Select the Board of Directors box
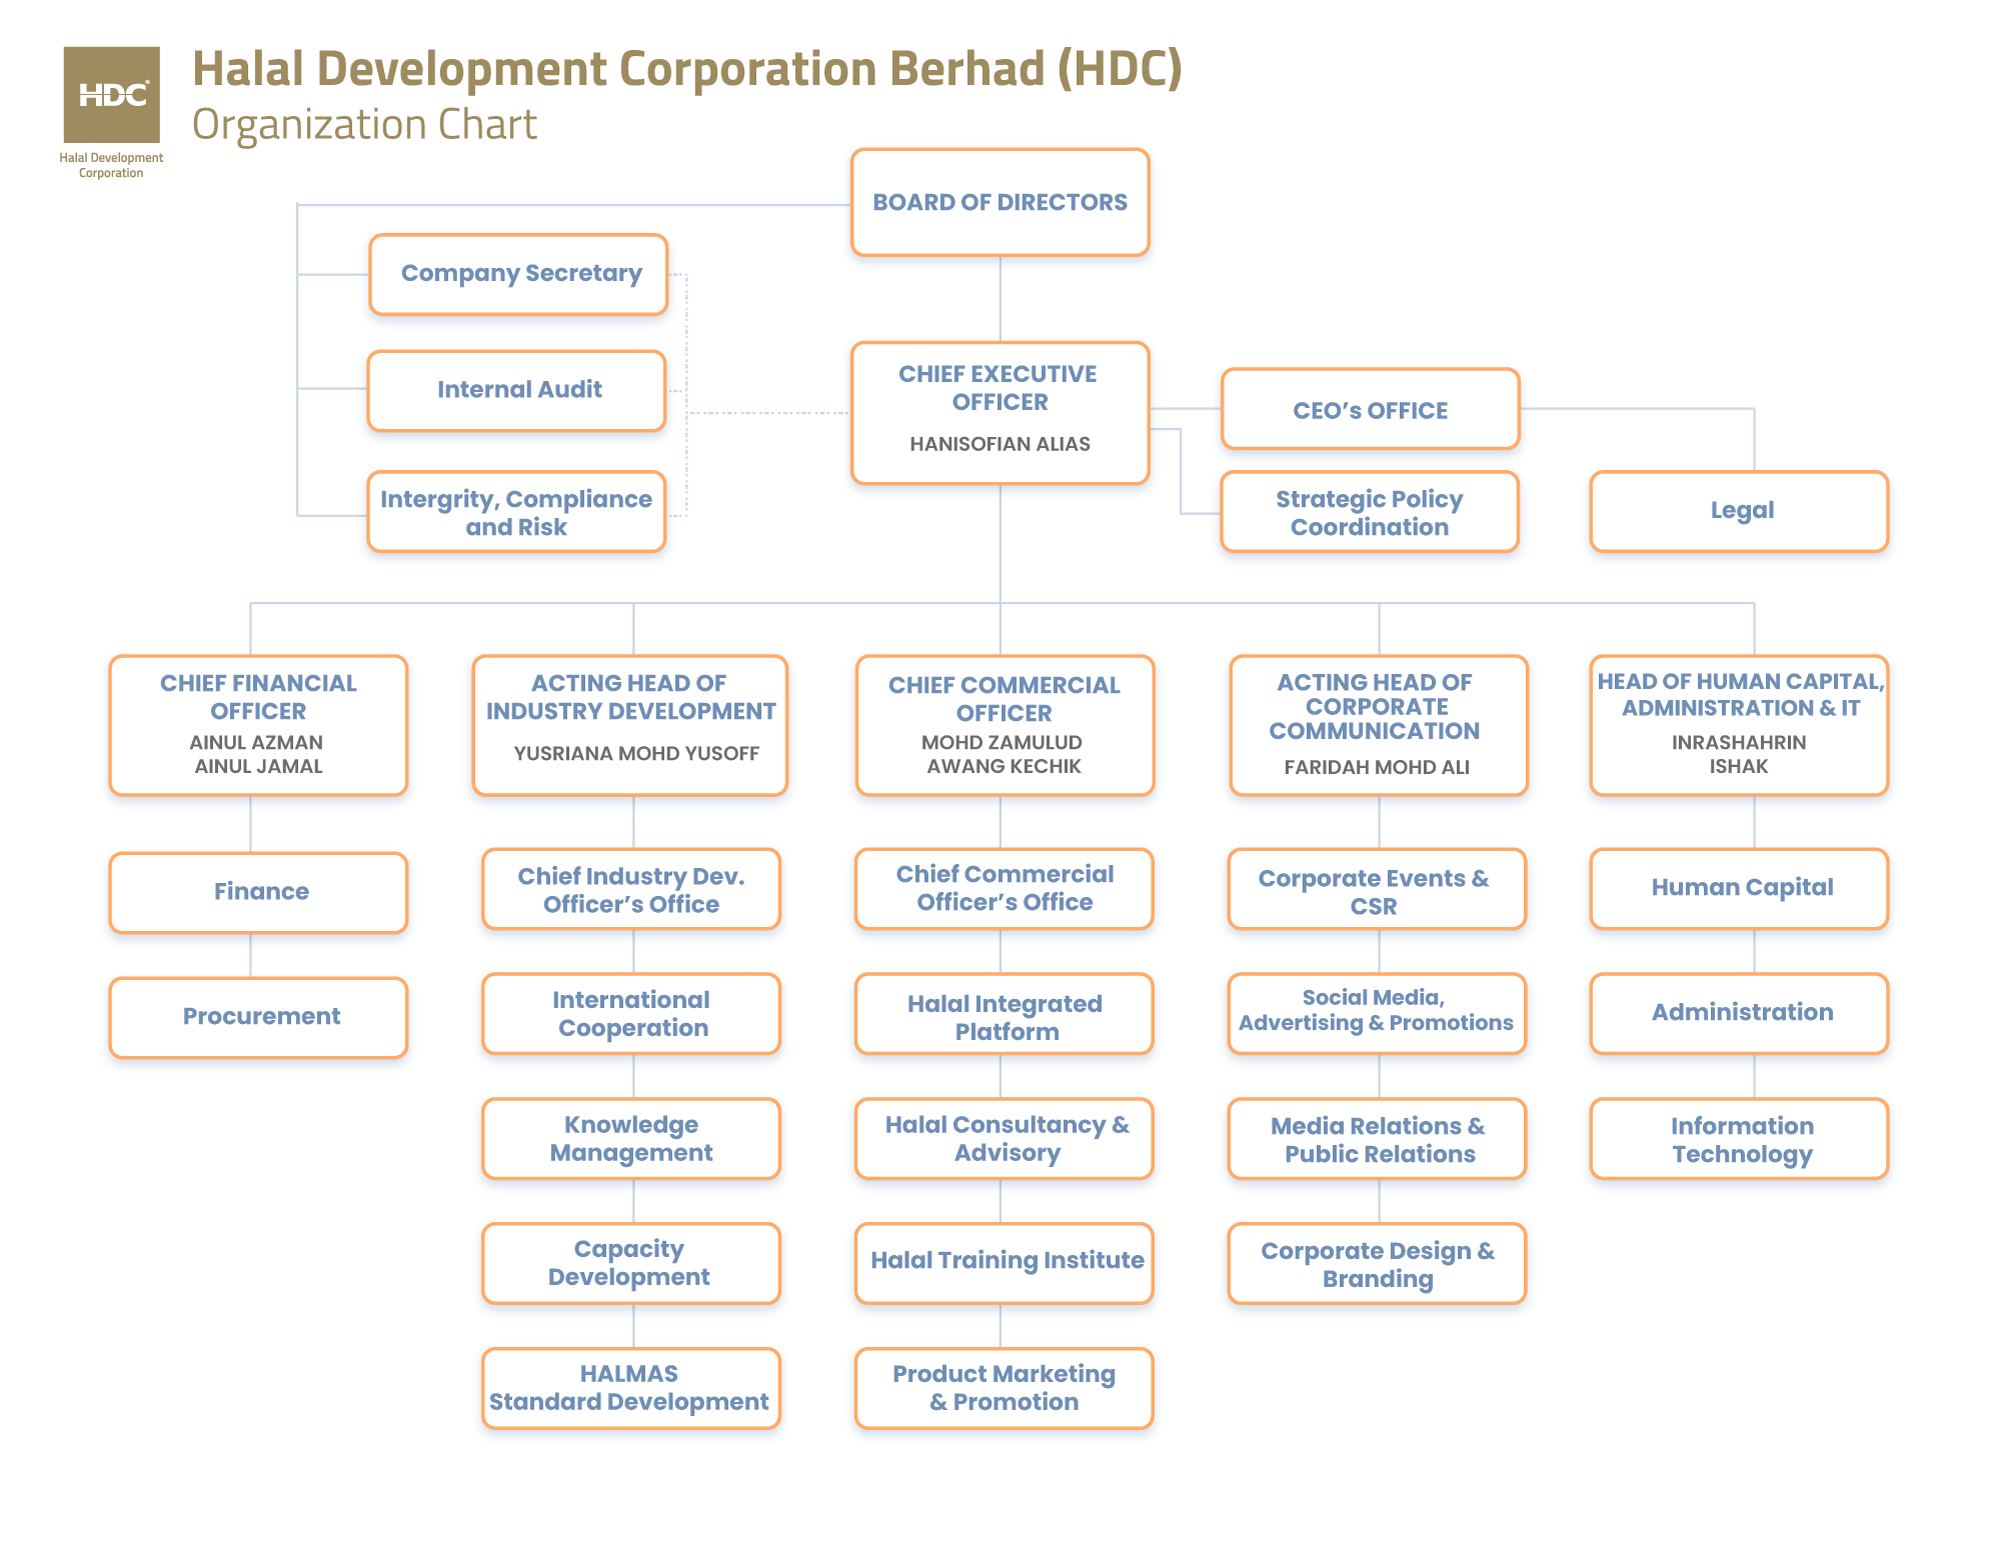Screen dimensions: 2000x1559 [1000, 203]
